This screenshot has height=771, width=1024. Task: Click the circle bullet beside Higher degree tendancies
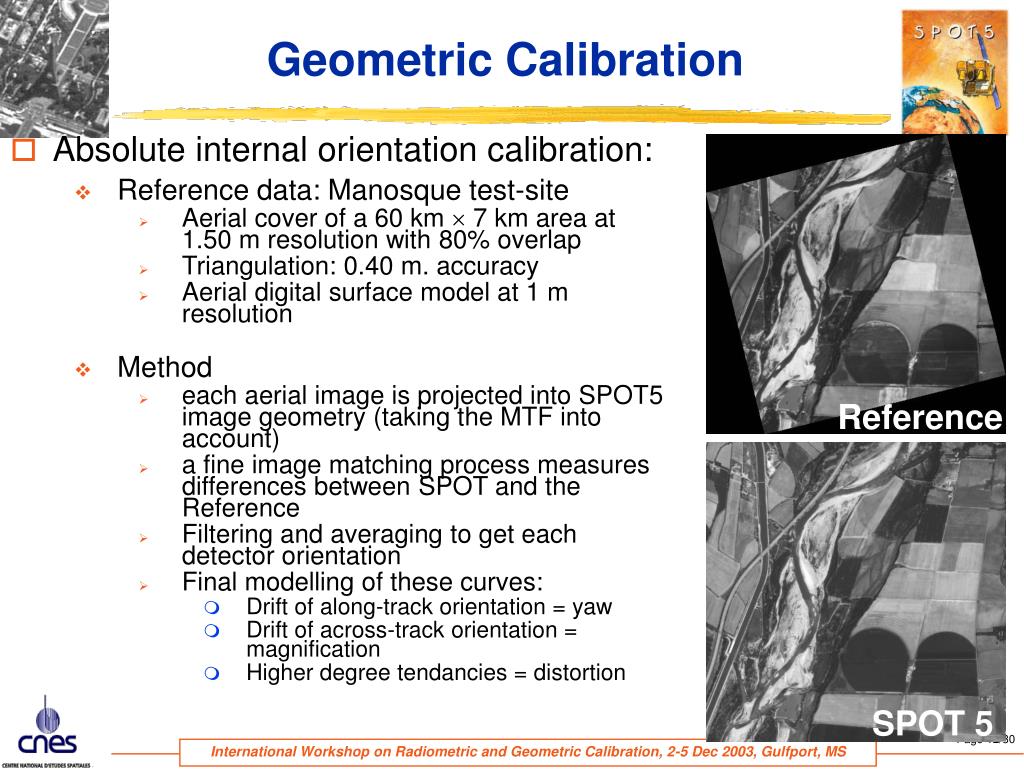pos(212,673)
